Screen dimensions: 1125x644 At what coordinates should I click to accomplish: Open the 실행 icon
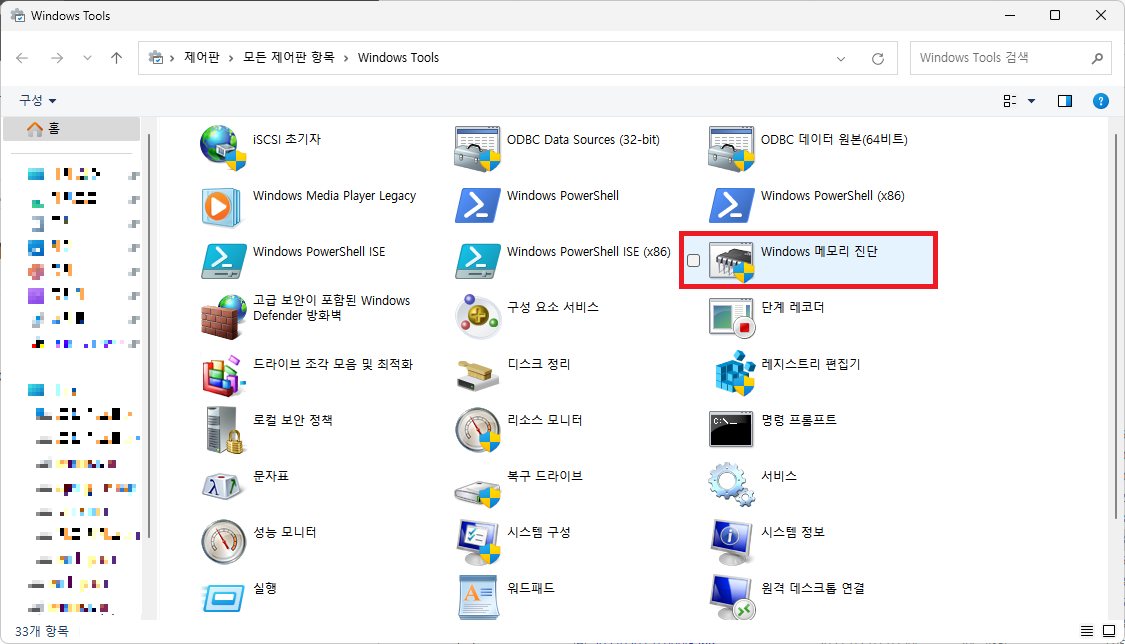(x=223, y=597)
